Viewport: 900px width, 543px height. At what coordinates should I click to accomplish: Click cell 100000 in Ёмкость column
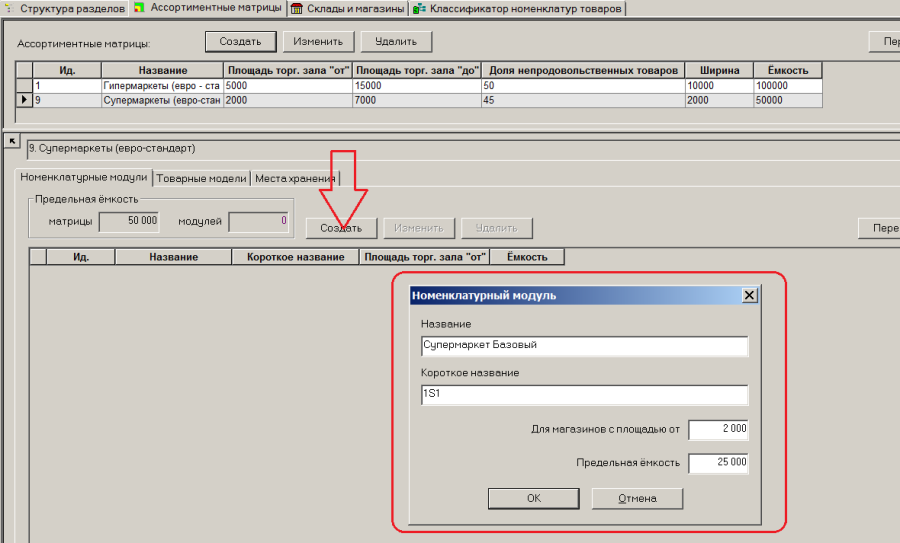pos(788,86)
